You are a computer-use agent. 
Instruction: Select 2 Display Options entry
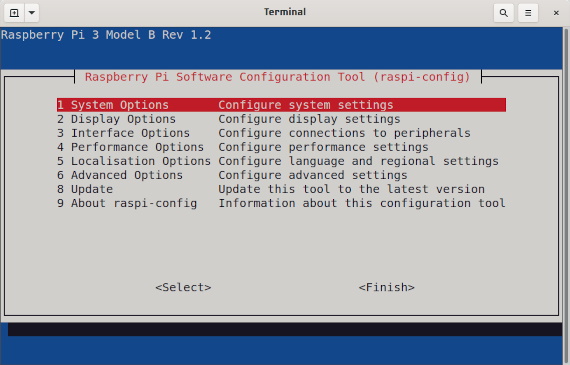[281, 119]
